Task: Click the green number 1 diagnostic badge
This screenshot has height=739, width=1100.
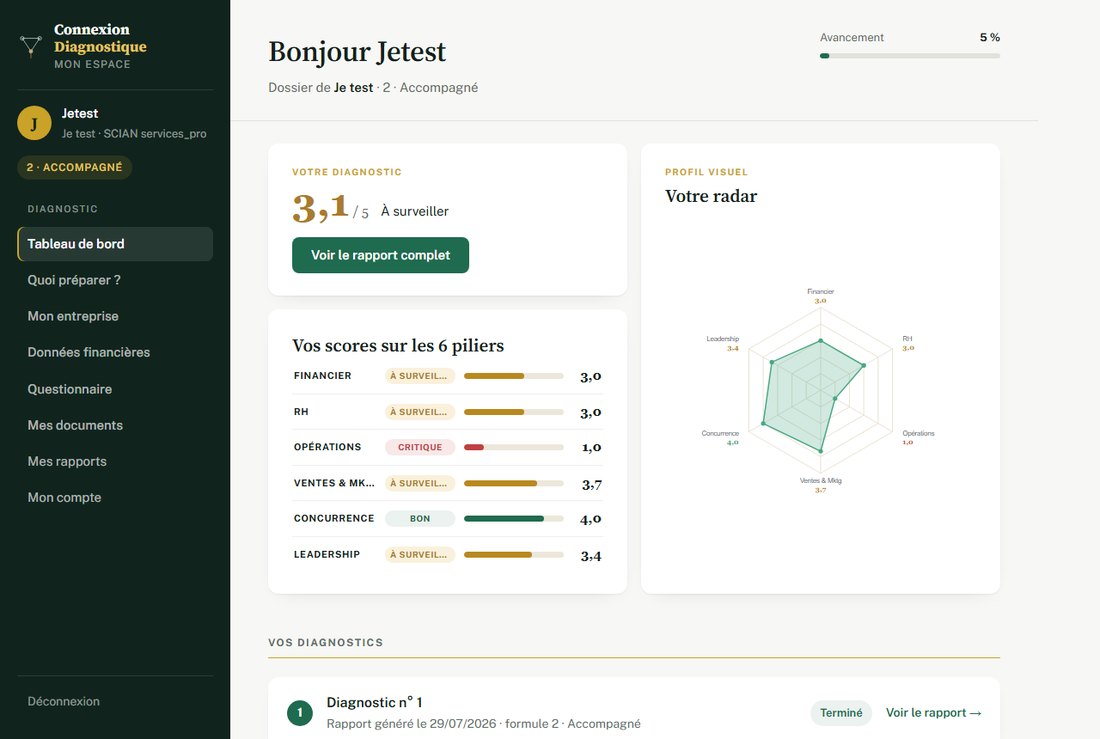Action: point(300,713)
